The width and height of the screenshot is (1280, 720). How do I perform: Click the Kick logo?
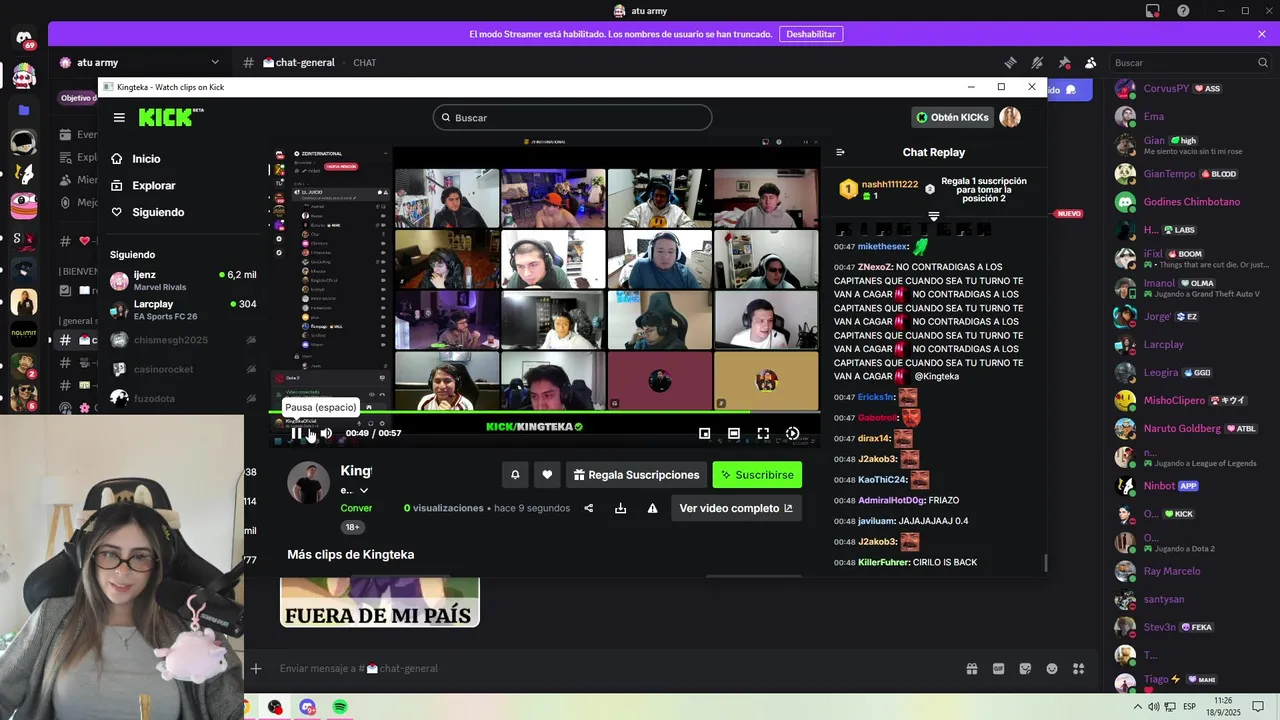tap(170, 117)
